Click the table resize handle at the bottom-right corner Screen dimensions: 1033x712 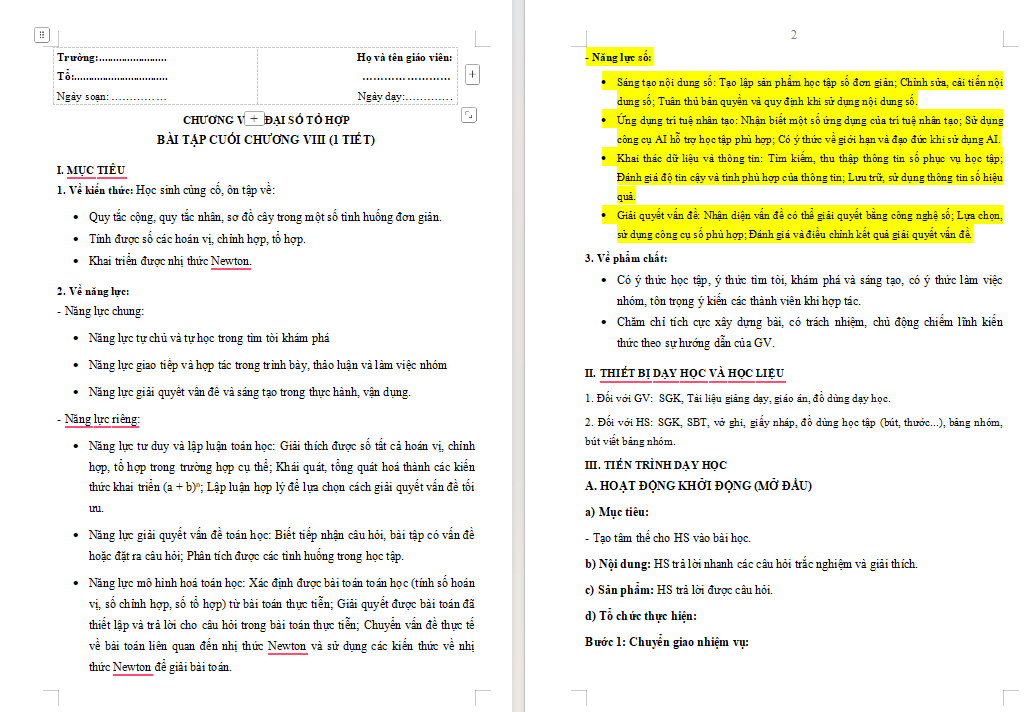click(468, 115)
